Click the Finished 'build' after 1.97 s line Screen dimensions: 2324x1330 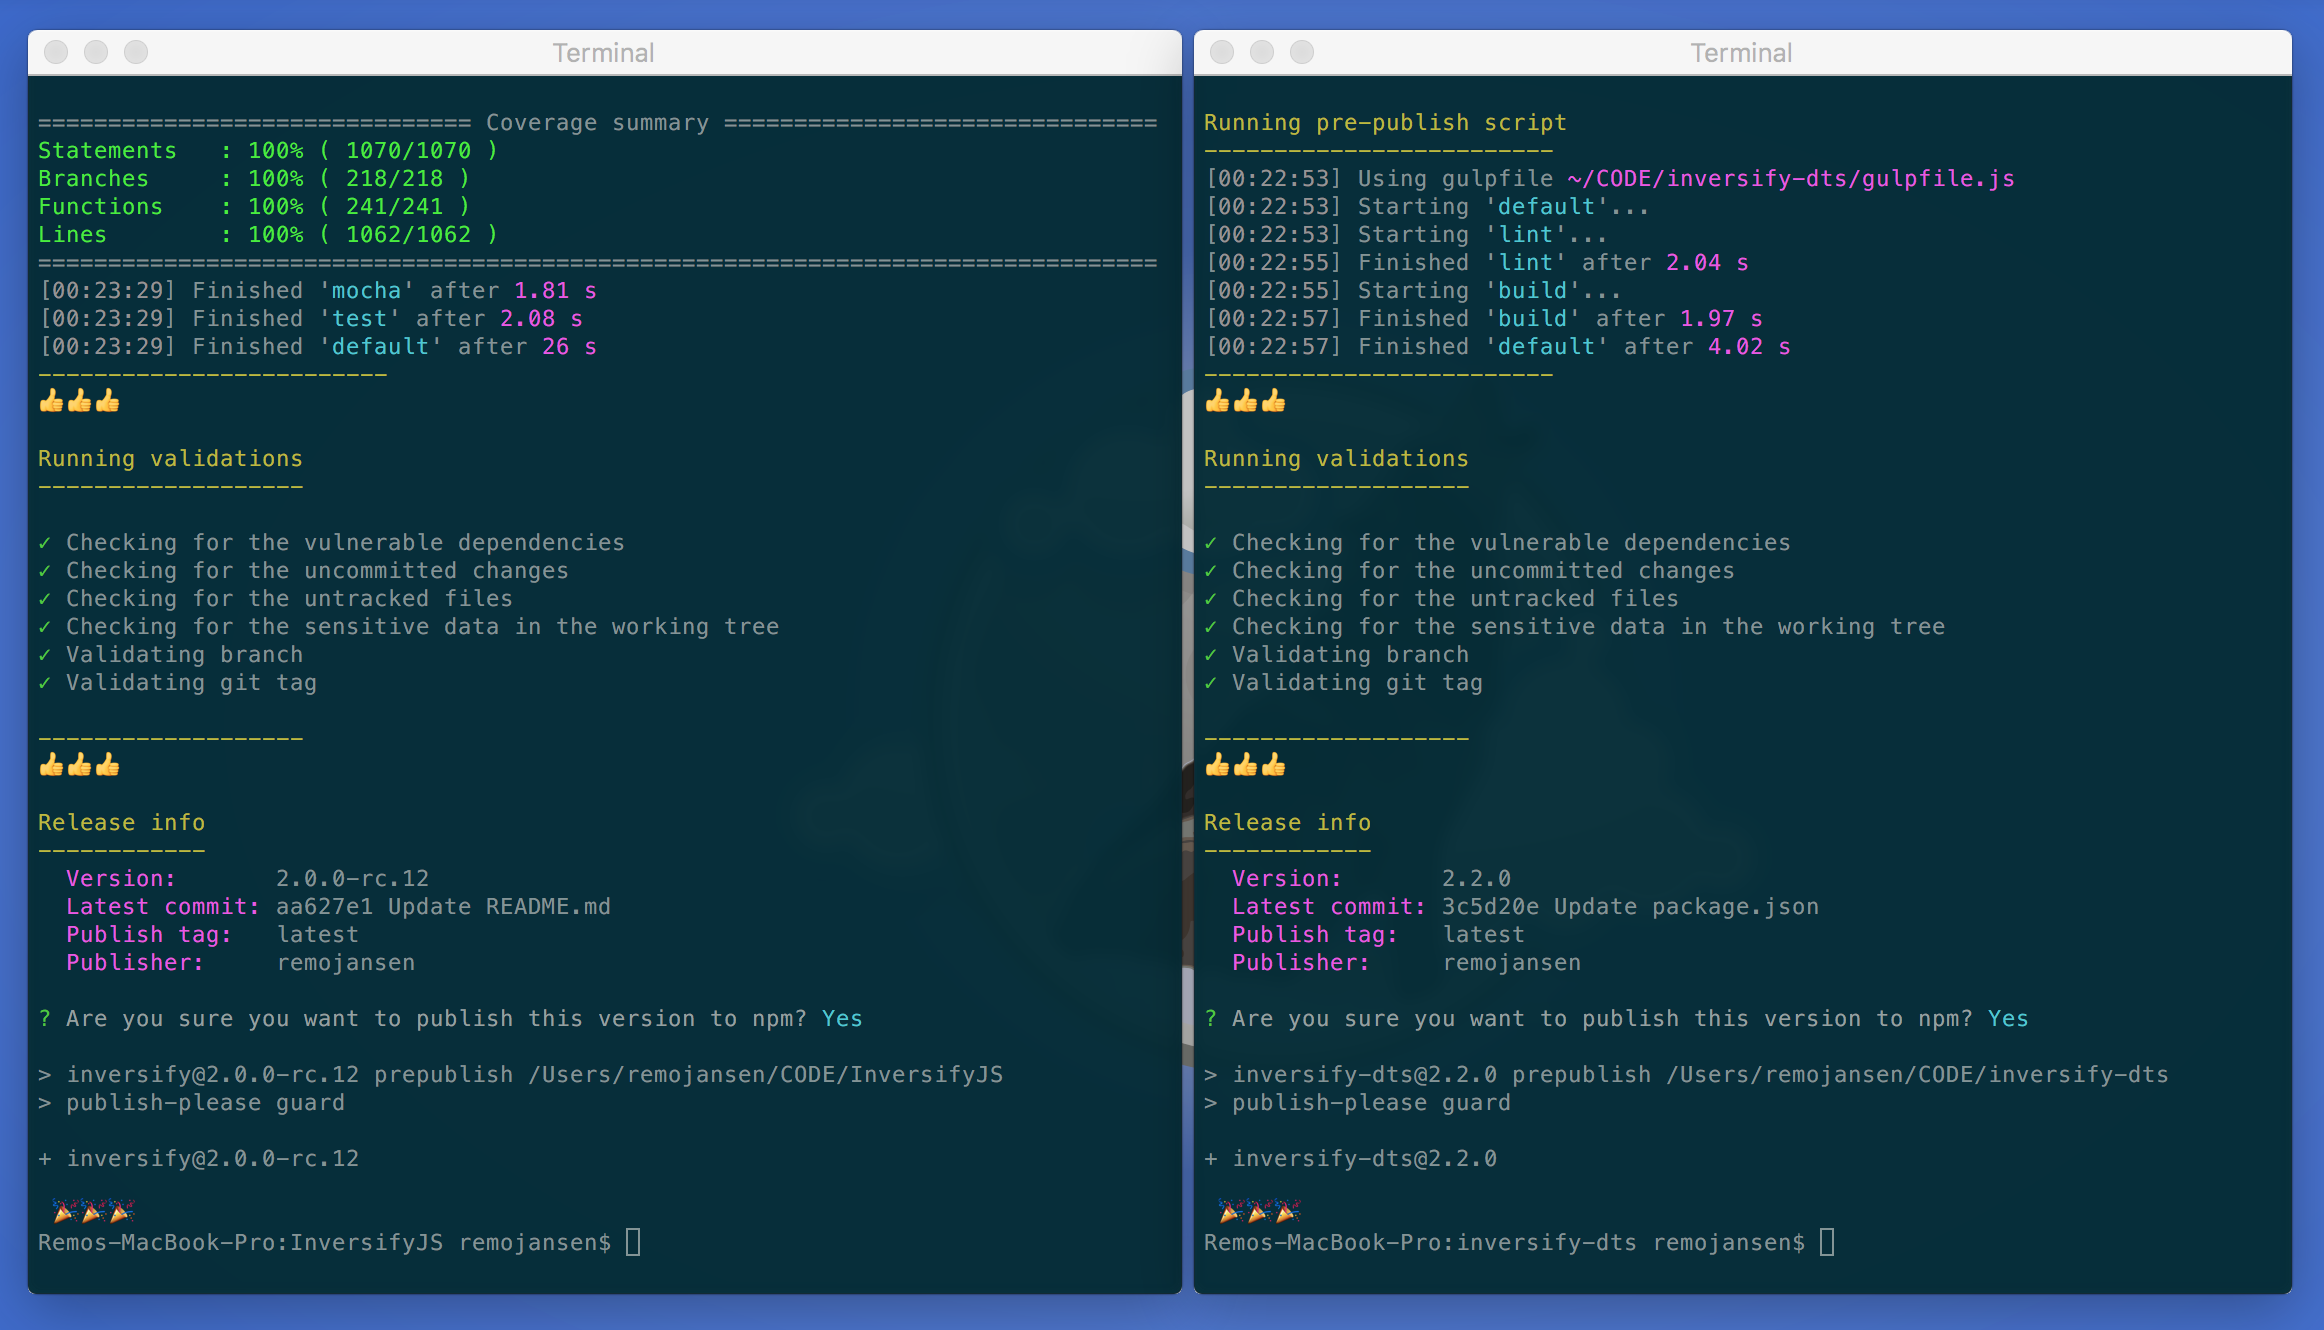(1484, 319)
